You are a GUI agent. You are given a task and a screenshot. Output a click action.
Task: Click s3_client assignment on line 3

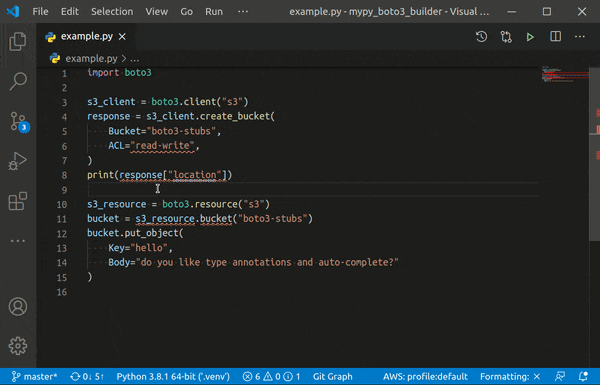[x=168, y=102]
